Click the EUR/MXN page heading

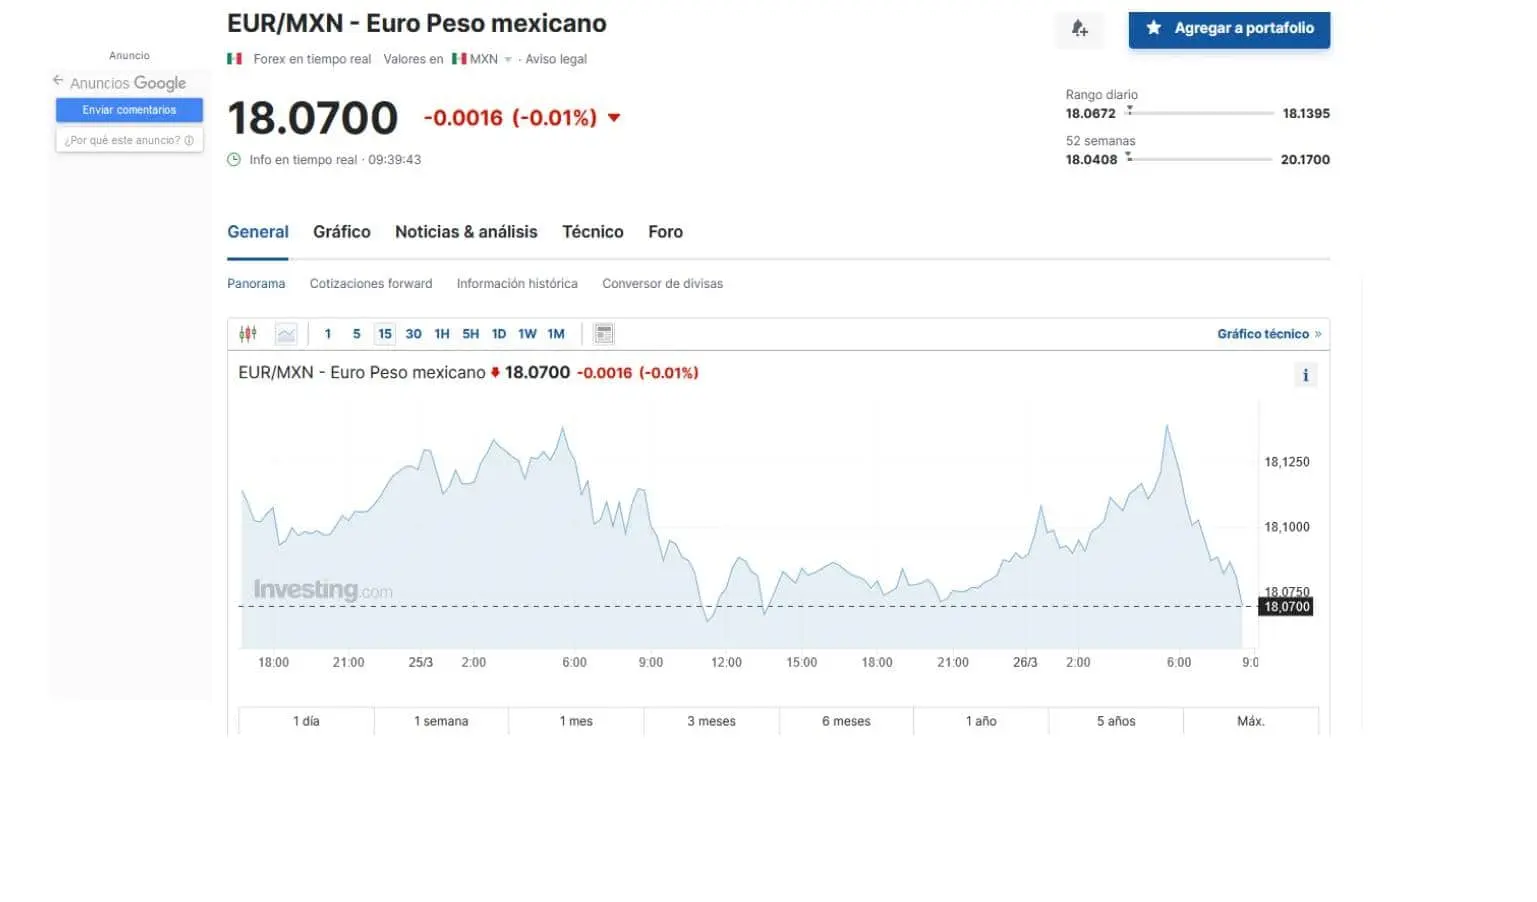point(417,23)
